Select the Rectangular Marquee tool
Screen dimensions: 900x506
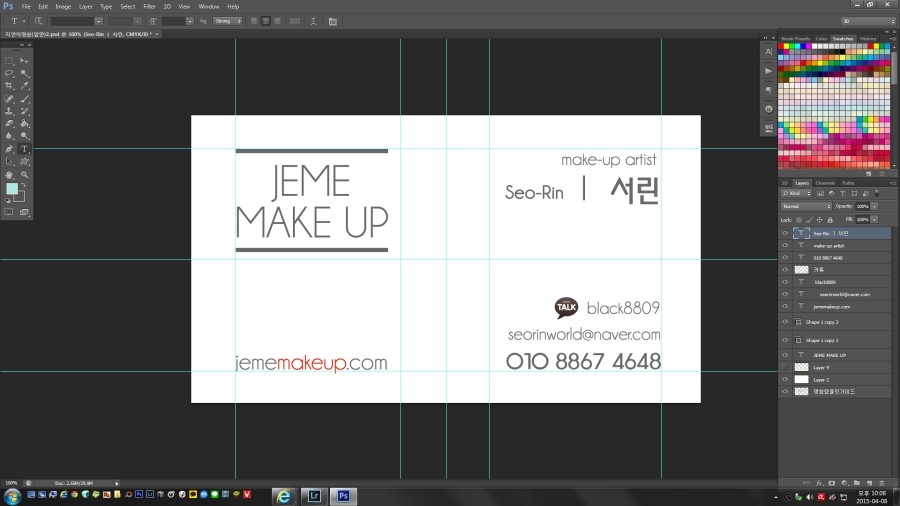[x=9, y=60]
